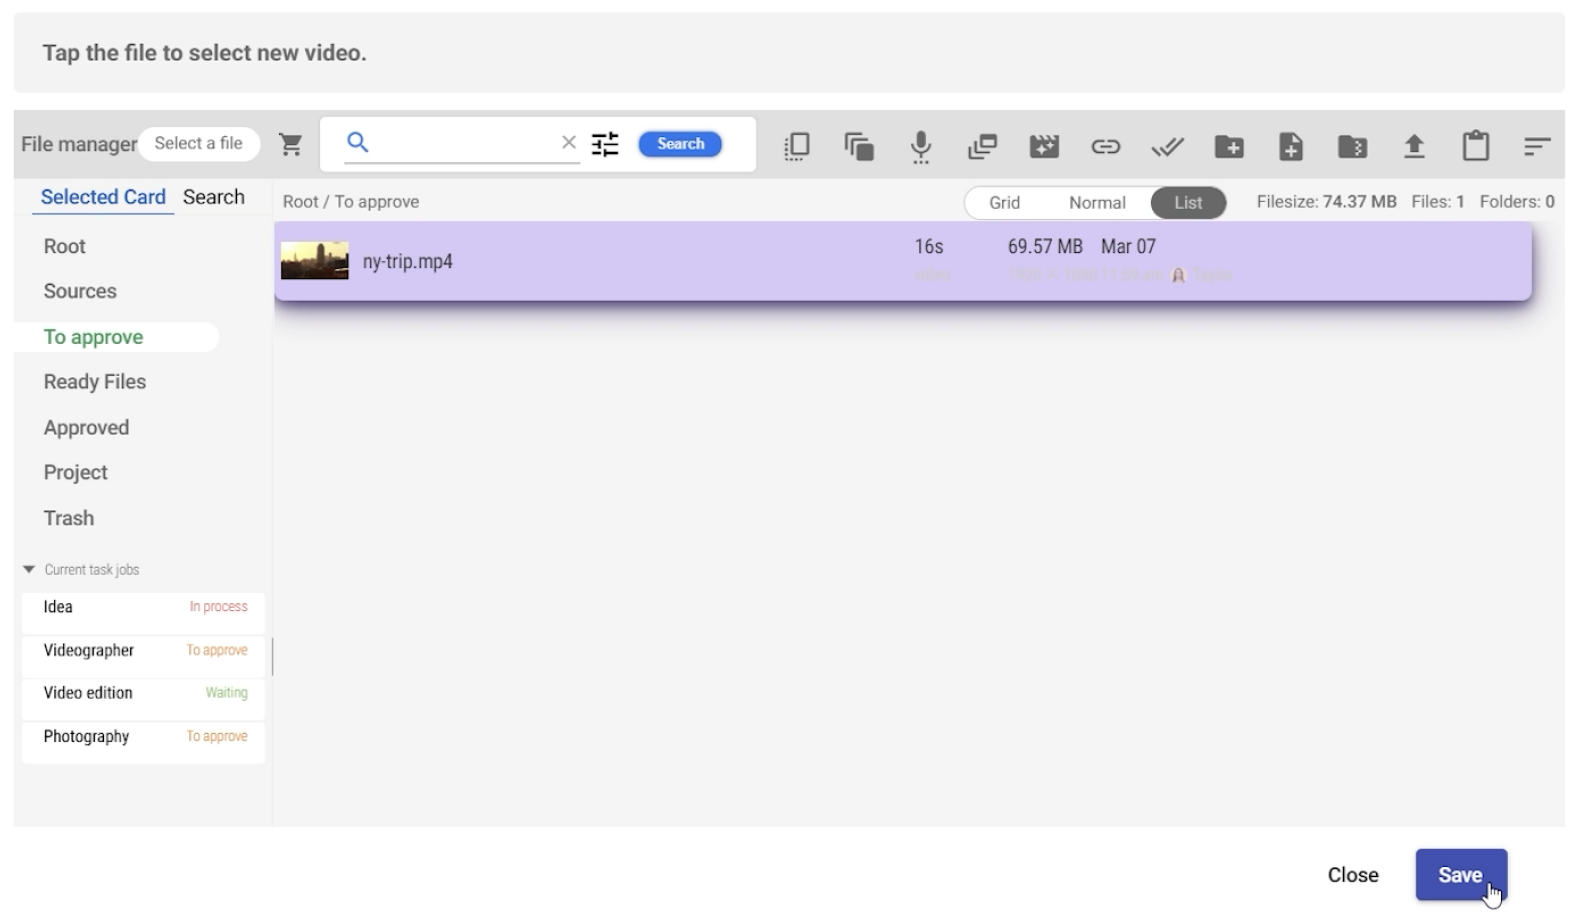Screen dimensions: 1585x921
Task: Switch to the Search tab
Action: pos(213,197)
